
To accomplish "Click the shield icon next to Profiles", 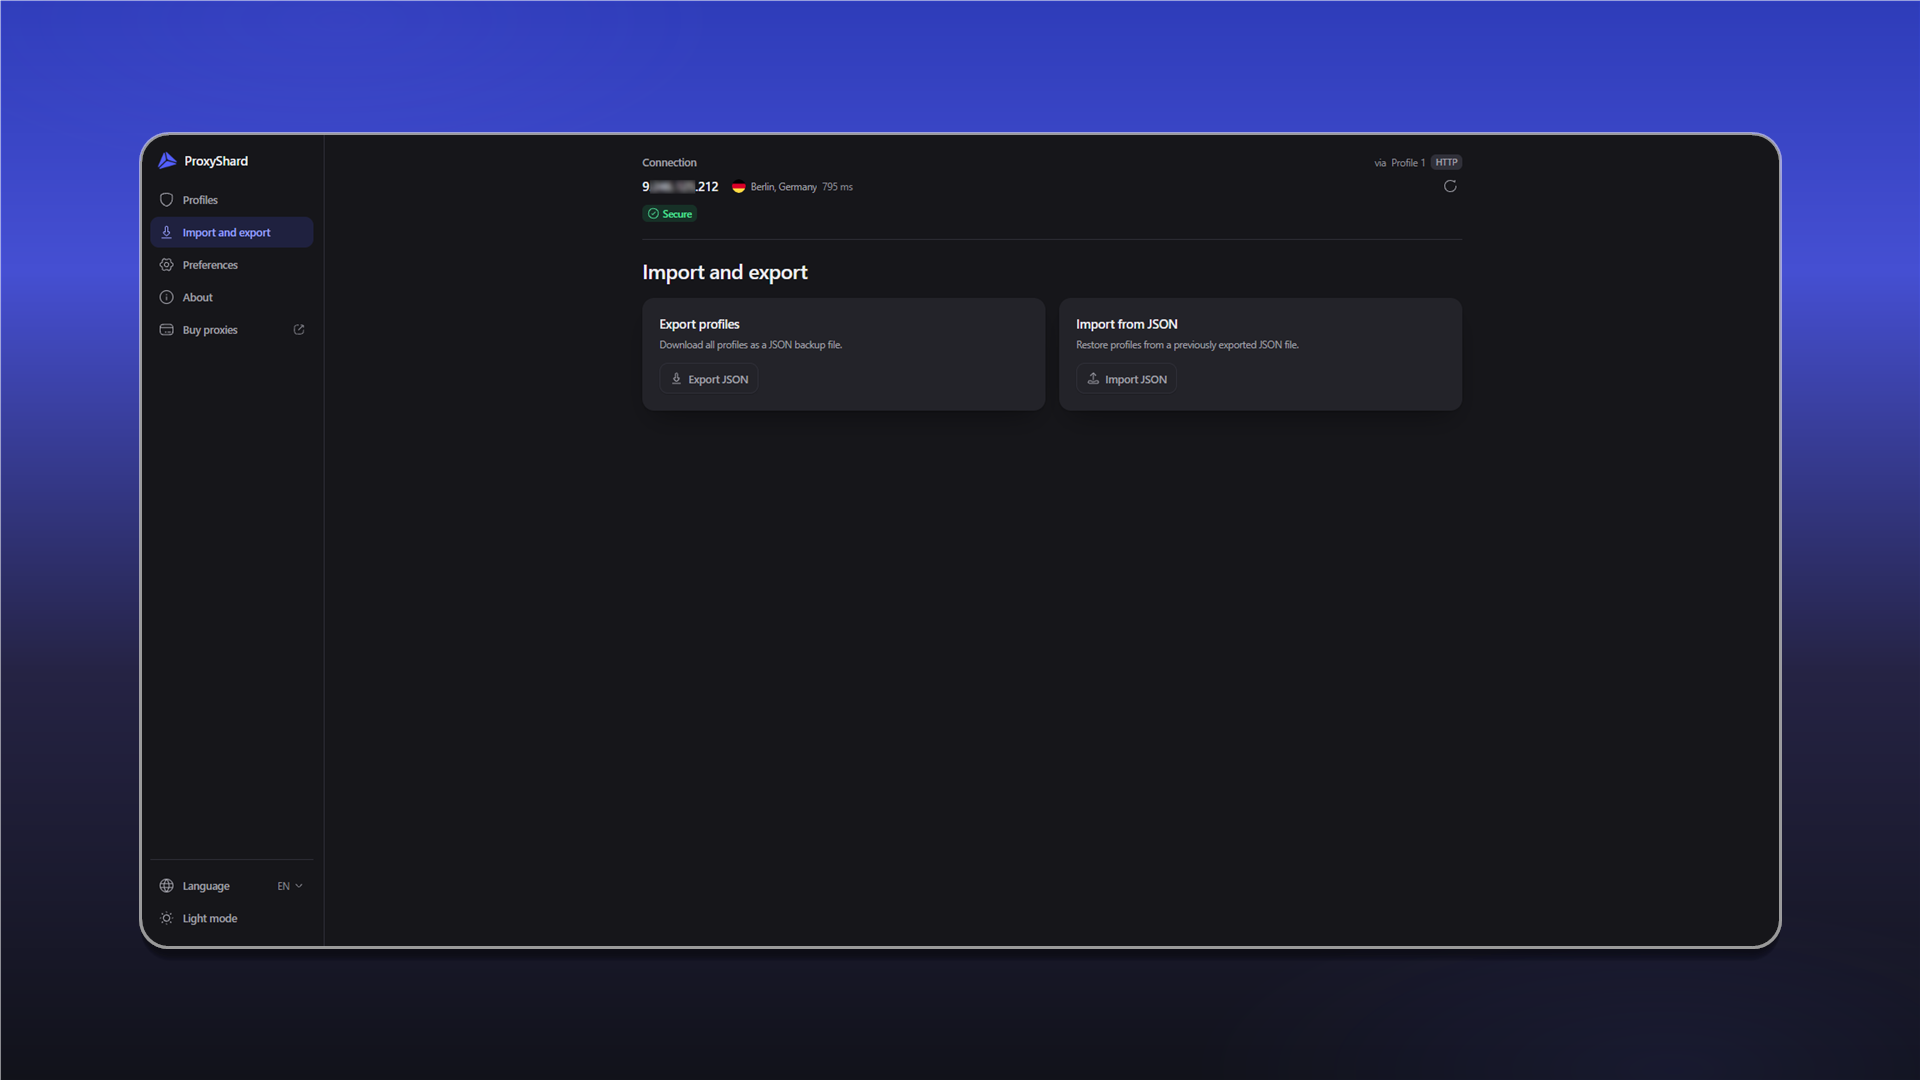I will pos(167,200).
